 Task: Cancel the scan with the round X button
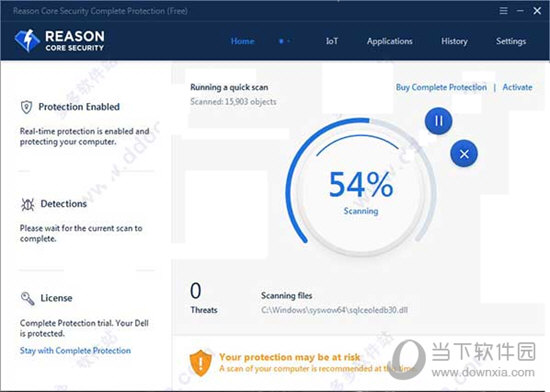pos(464,154)
